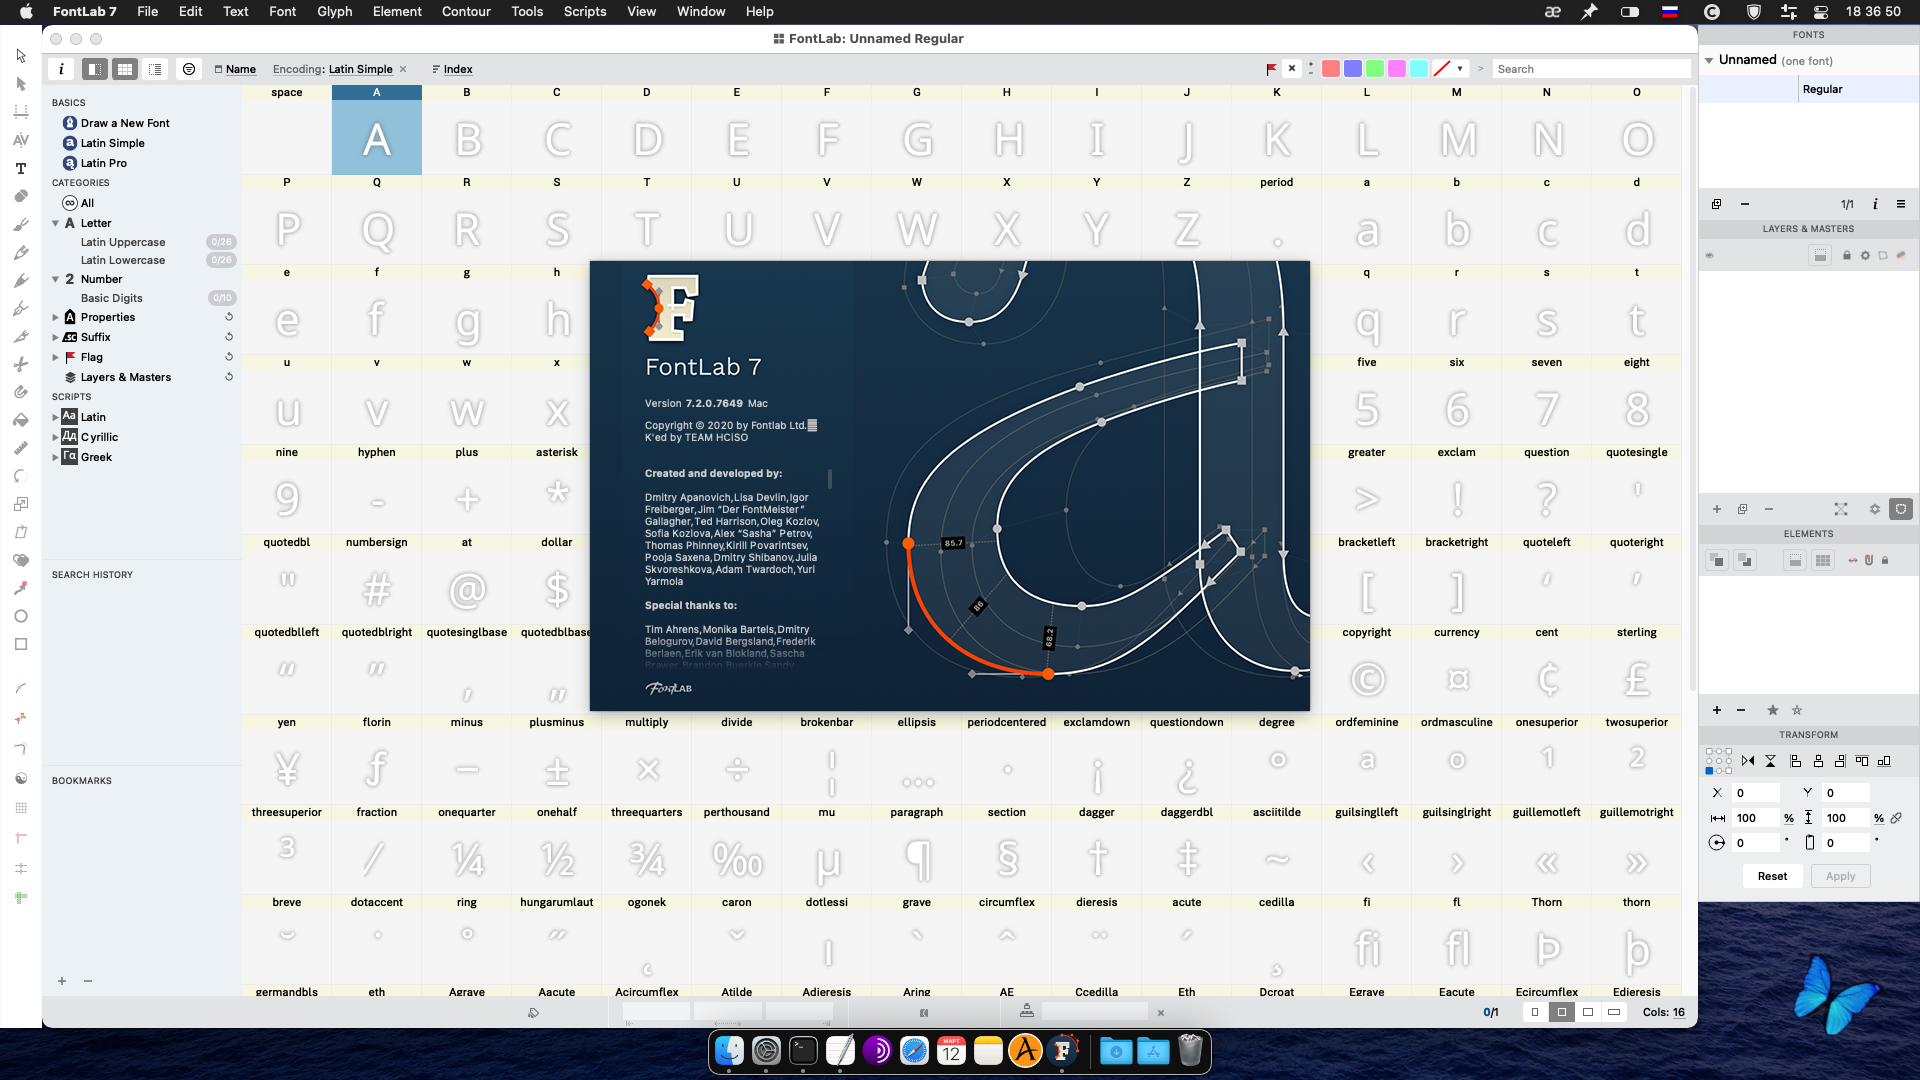The width and height of the screenshot is (1920, 1080).
Task: Toggle the highlighted shield-shaped button above Elements
Action: click(x=1901, y=509)
